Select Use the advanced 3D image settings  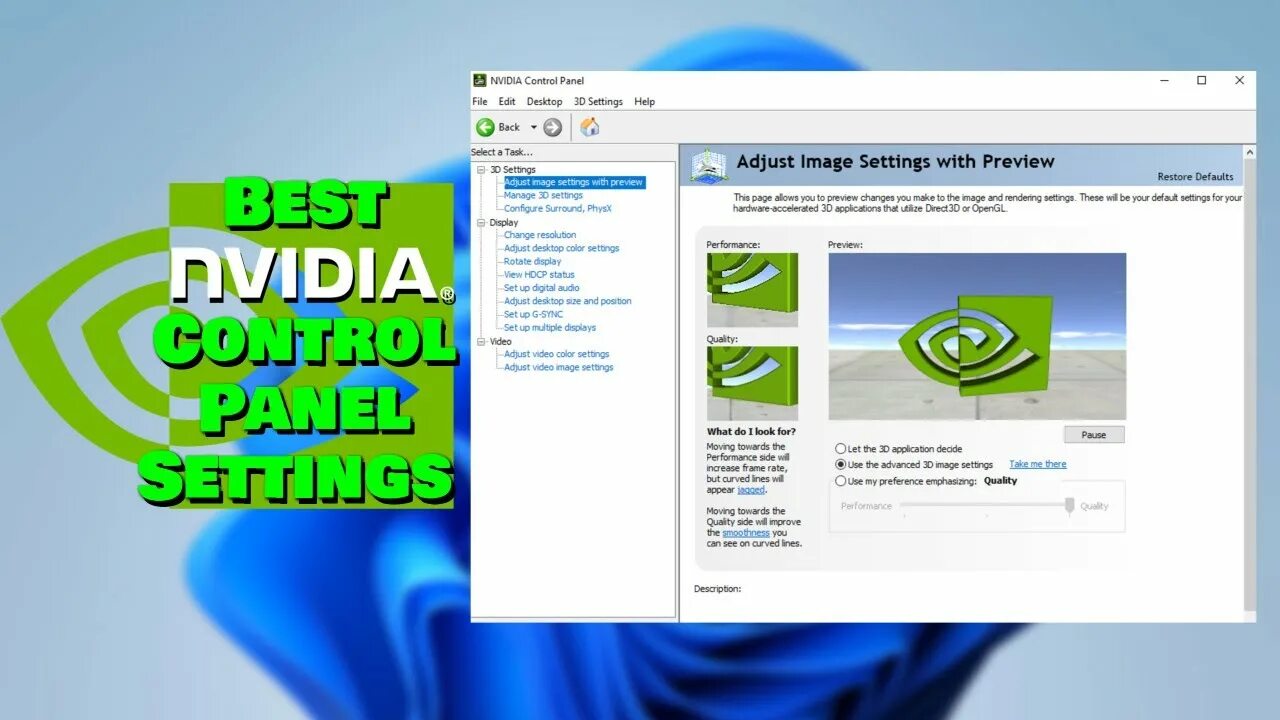click(x=914, y=465)
